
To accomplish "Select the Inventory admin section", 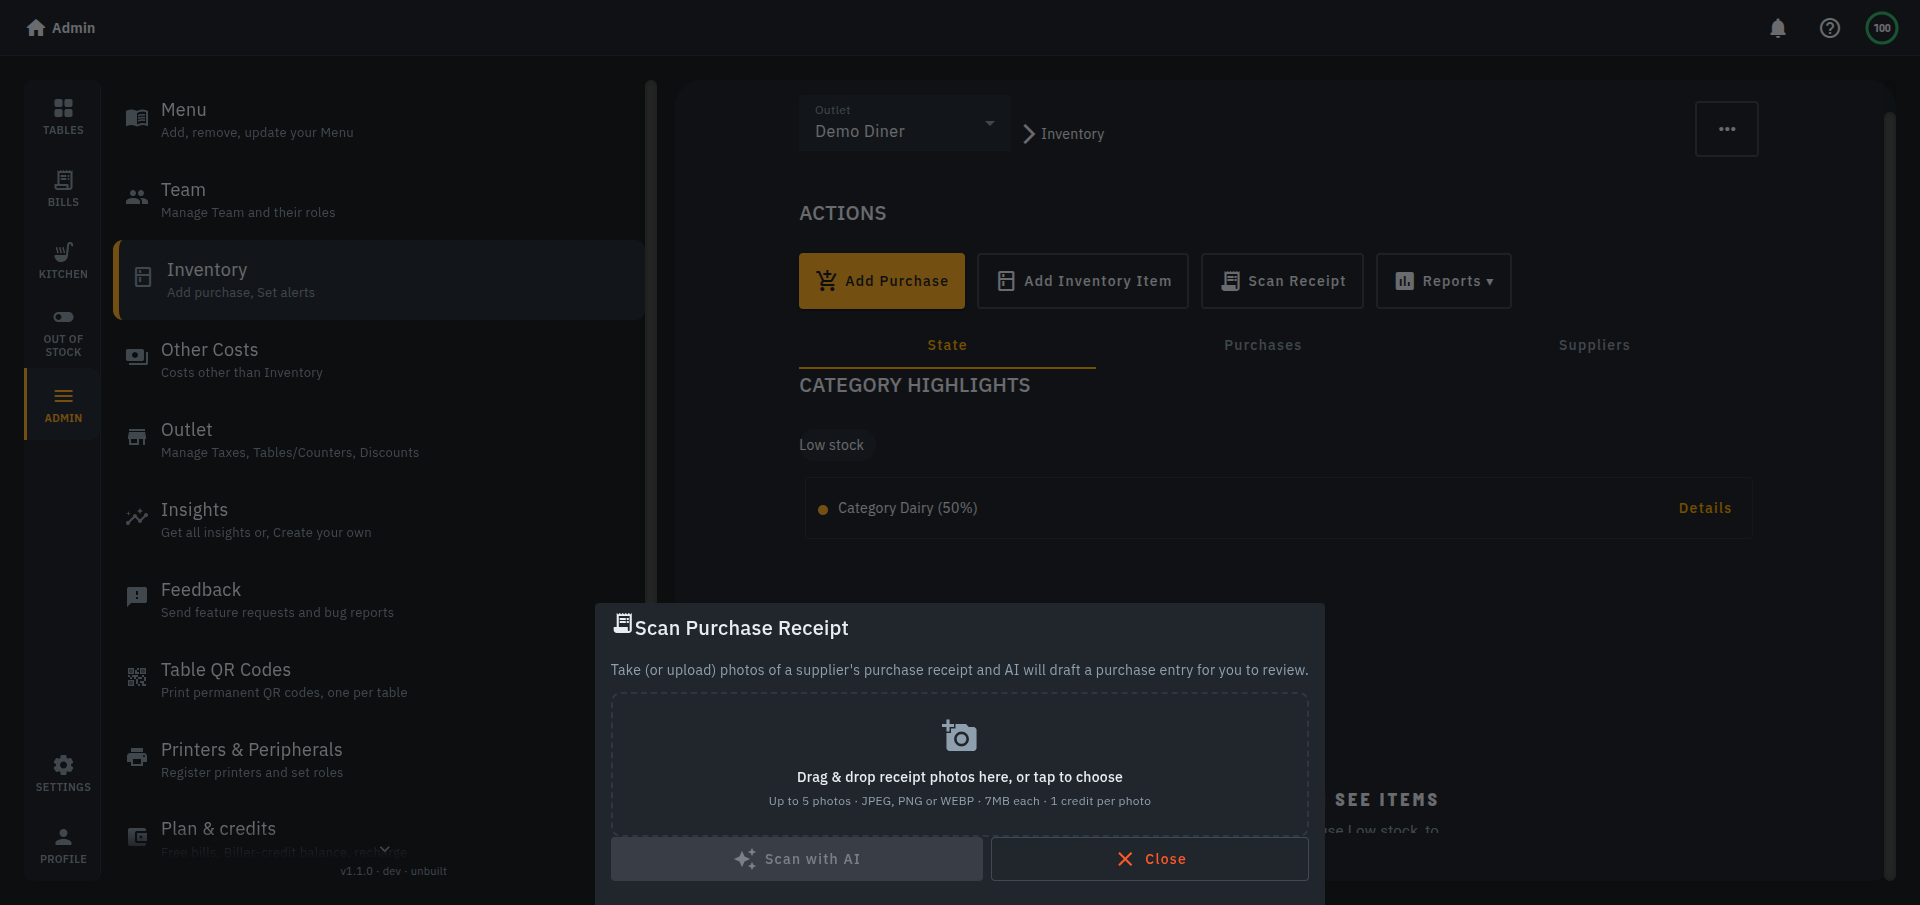I will click(380, 280).
